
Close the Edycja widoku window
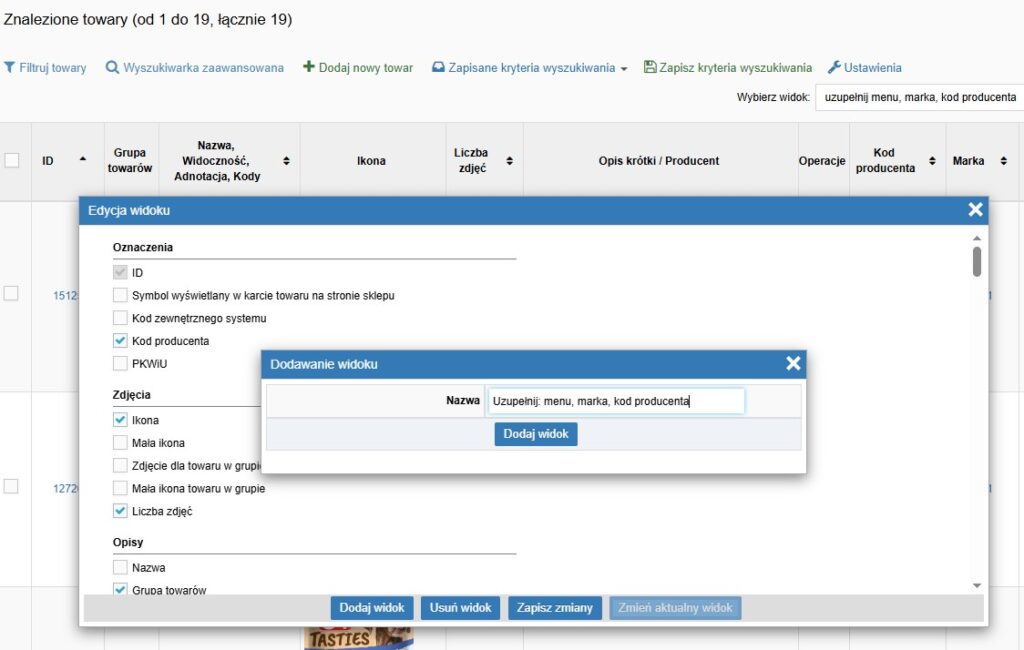click(975, 210)
